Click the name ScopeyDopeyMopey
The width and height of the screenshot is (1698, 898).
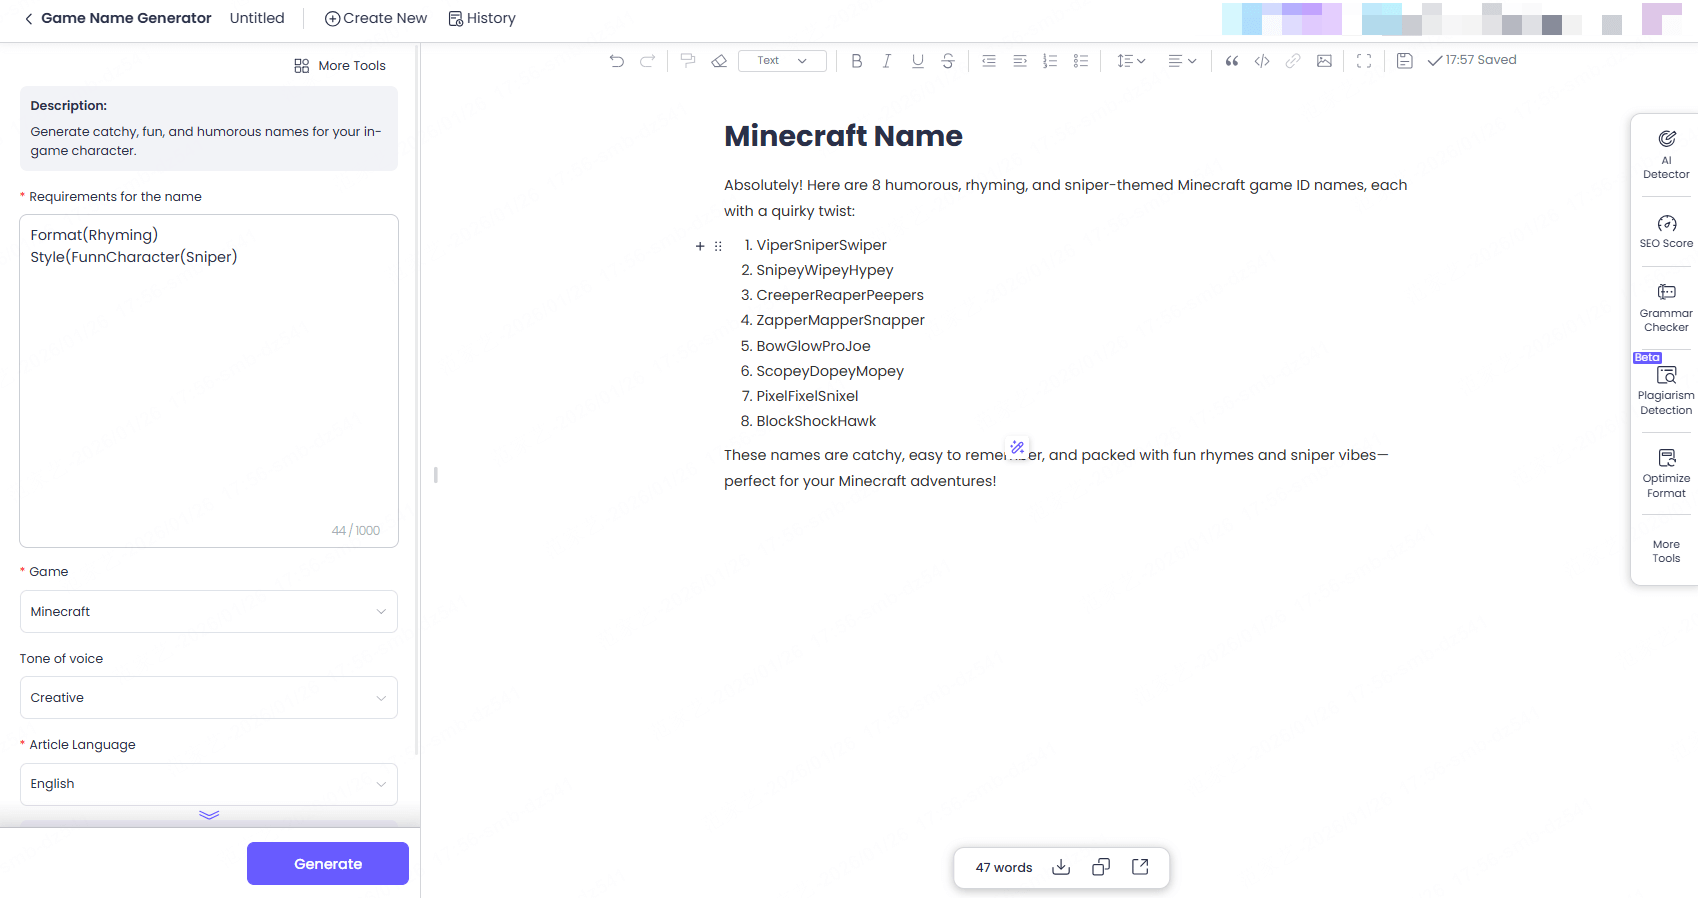[830, 371]
